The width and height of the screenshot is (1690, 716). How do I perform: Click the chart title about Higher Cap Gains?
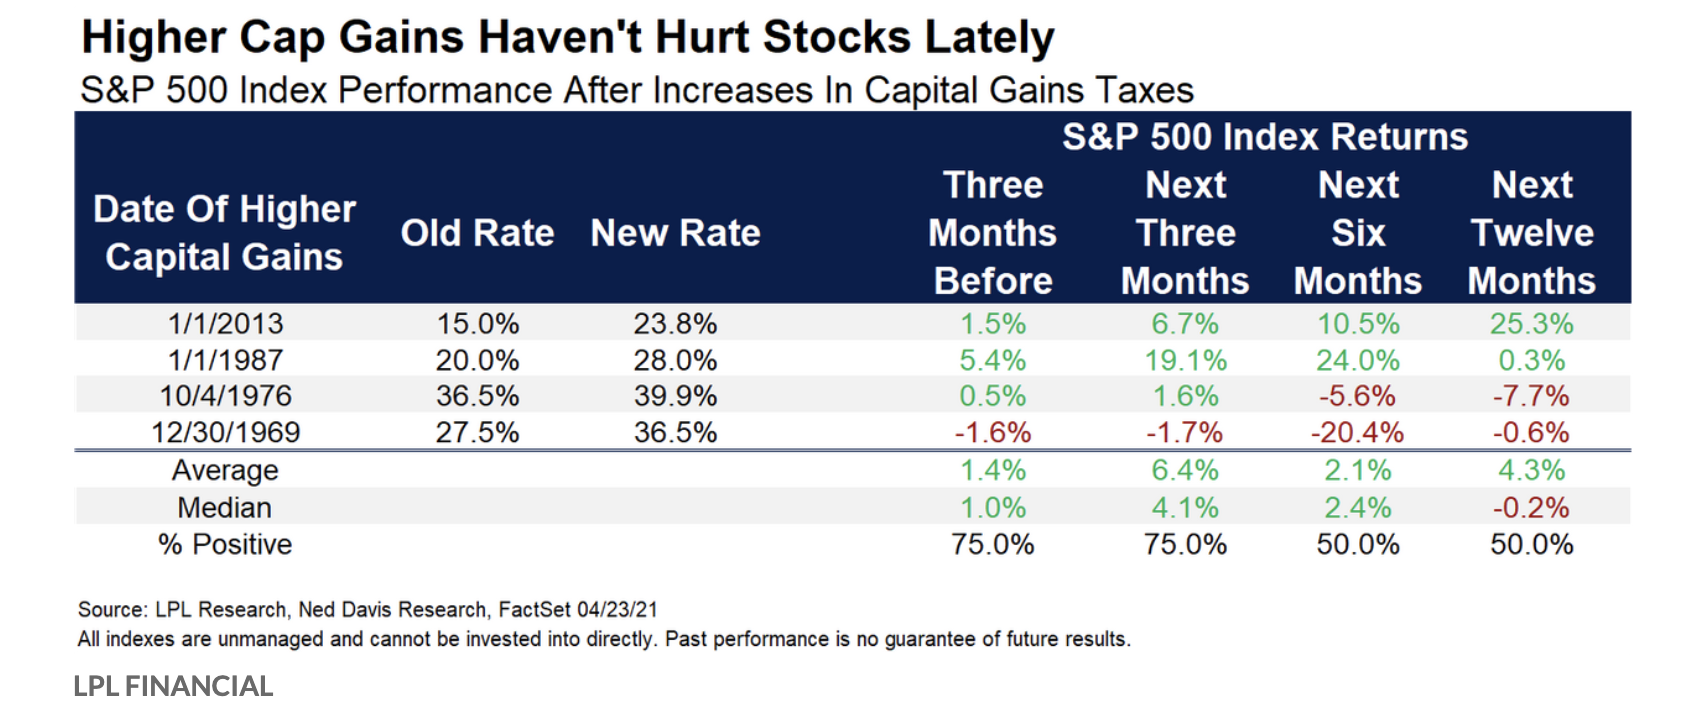567,38
